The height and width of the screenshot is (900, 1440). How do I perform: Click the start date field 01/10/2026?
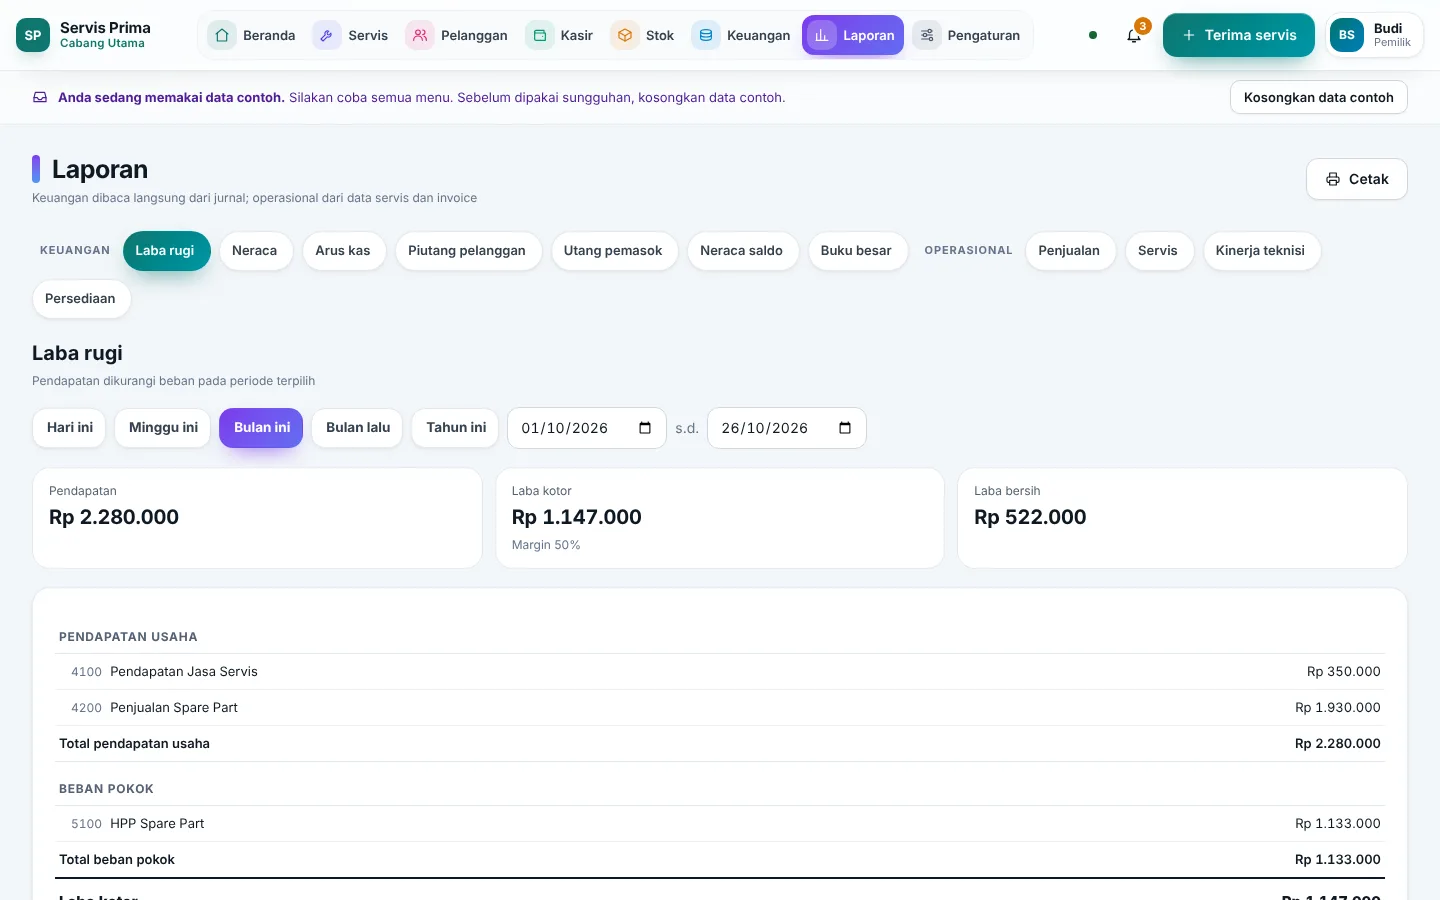(587, 428)
